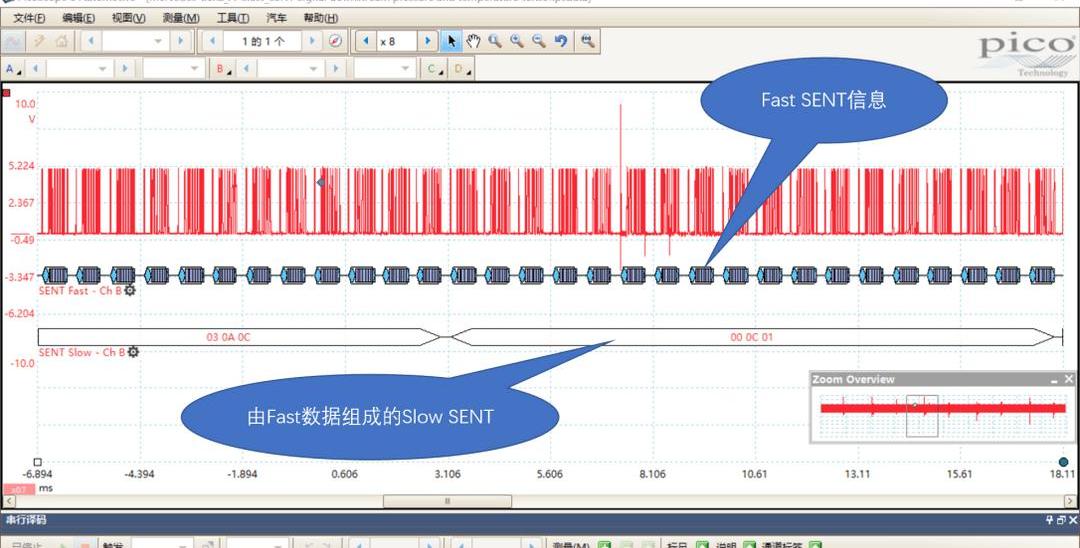Click the white square time ruler handle
1080x548 pixels.
[38, 462]
